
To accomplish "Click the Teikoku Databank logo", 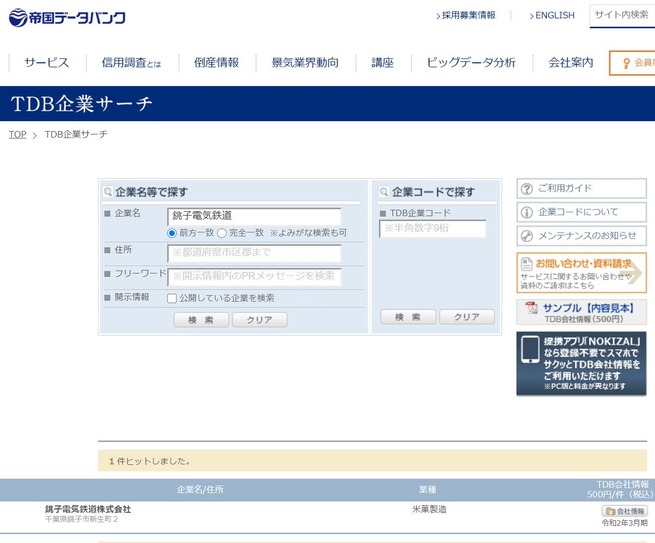I will point(67,18).
